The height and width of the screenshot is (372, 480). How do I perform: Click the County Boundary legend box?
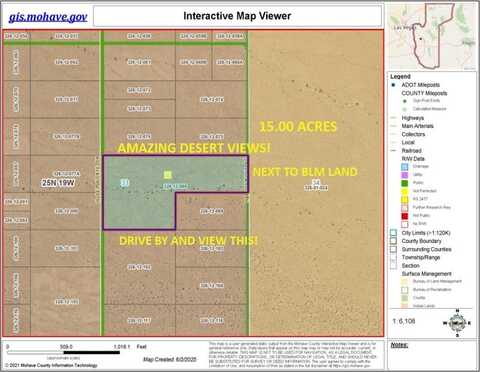point(393,241)
